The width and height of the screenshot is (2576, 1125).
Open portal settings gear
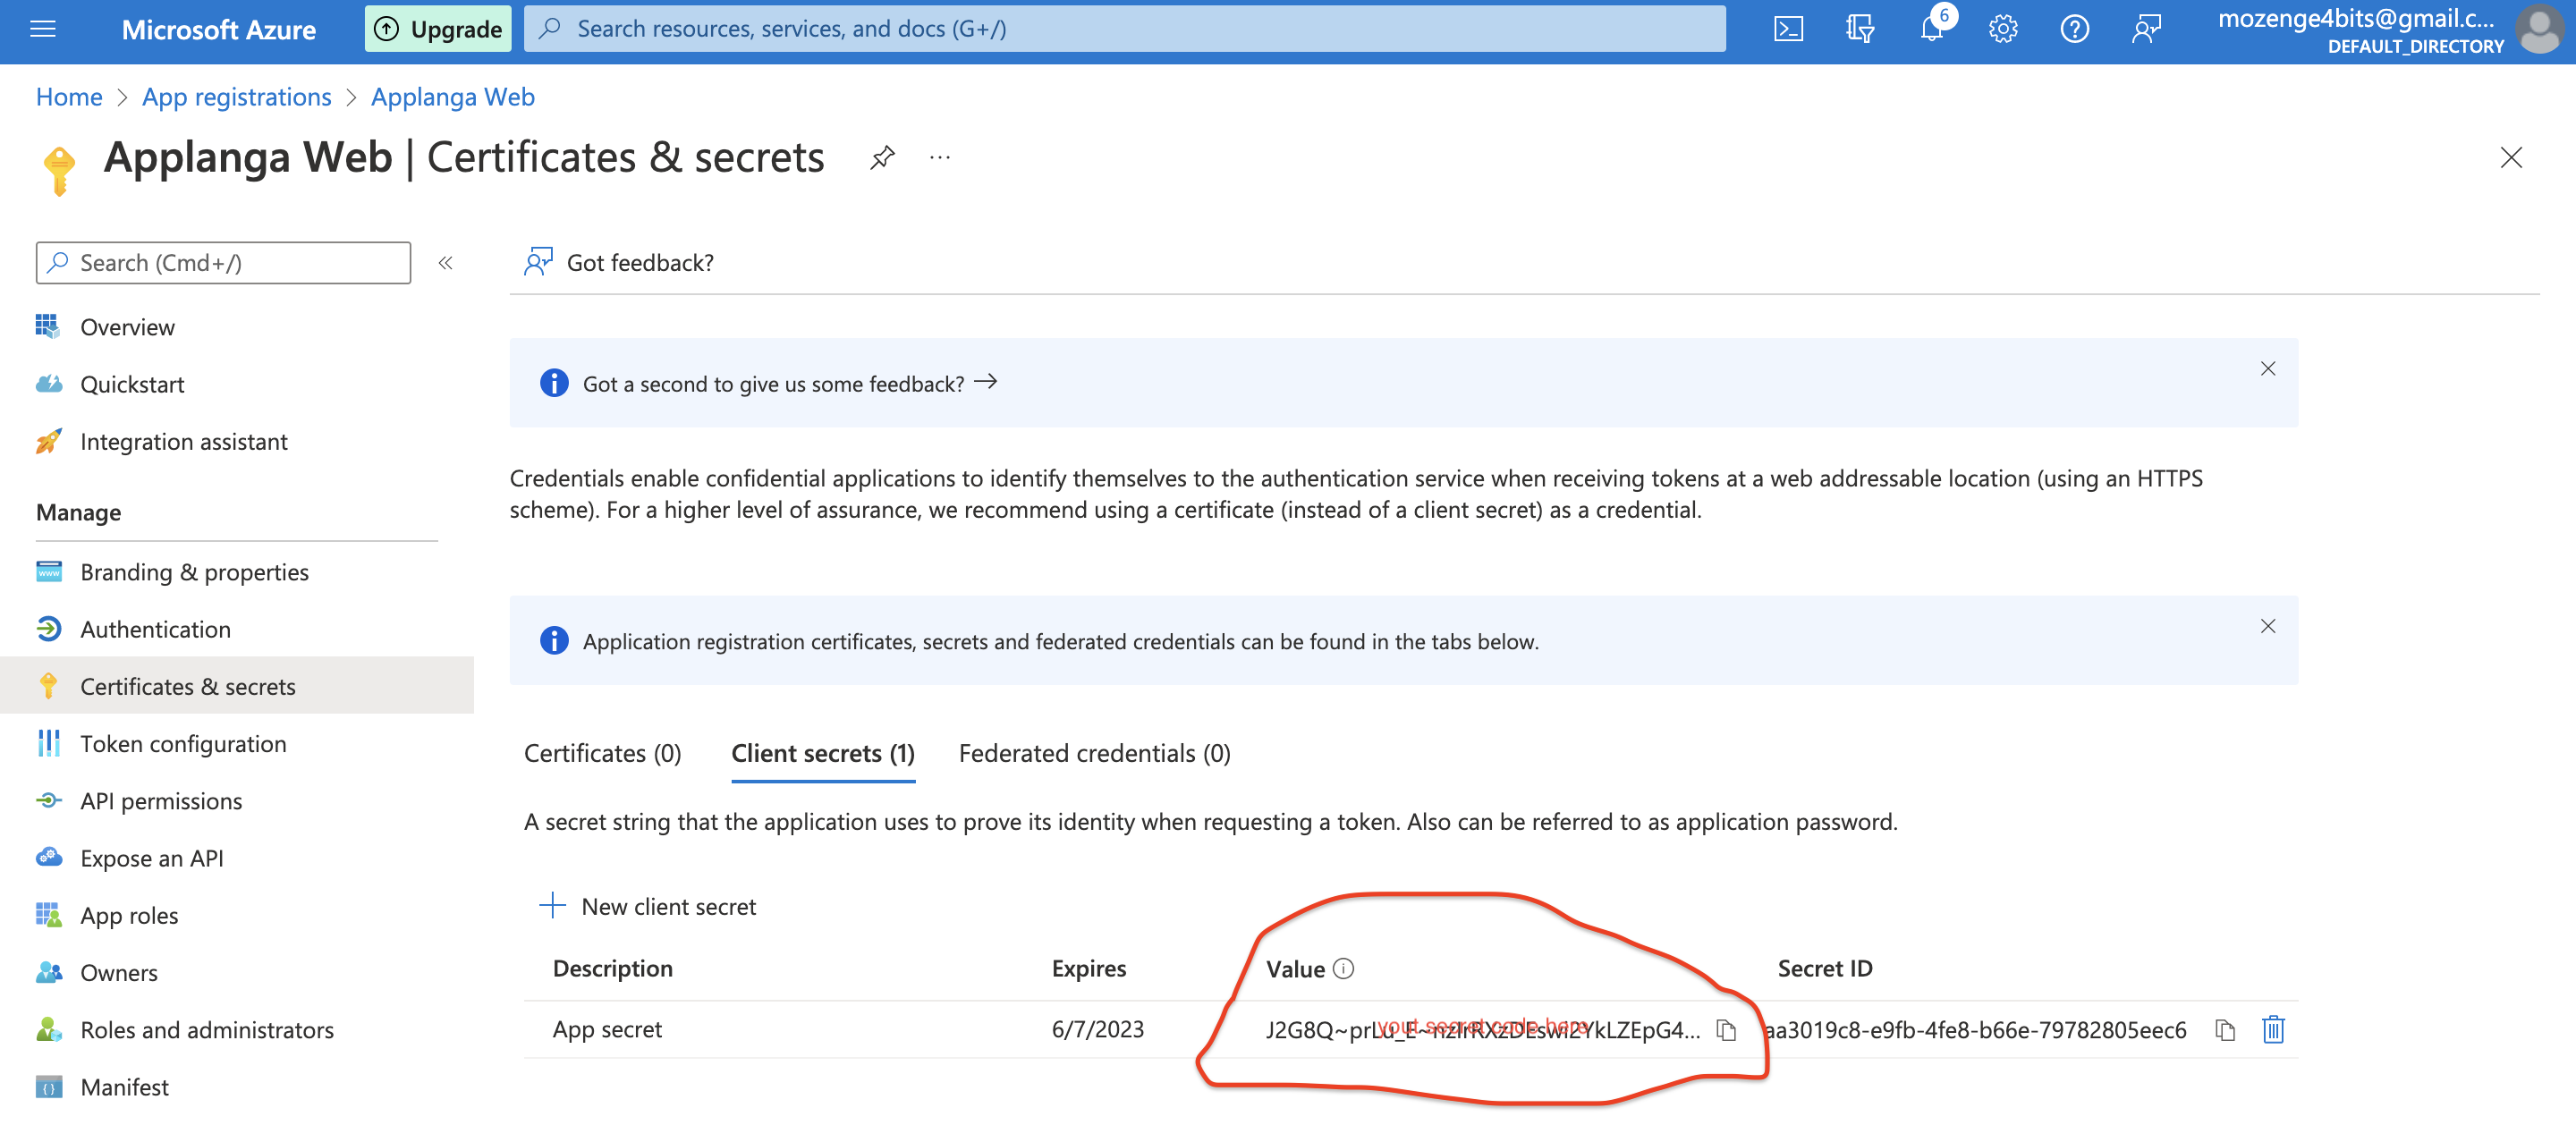pos(2003,29)
